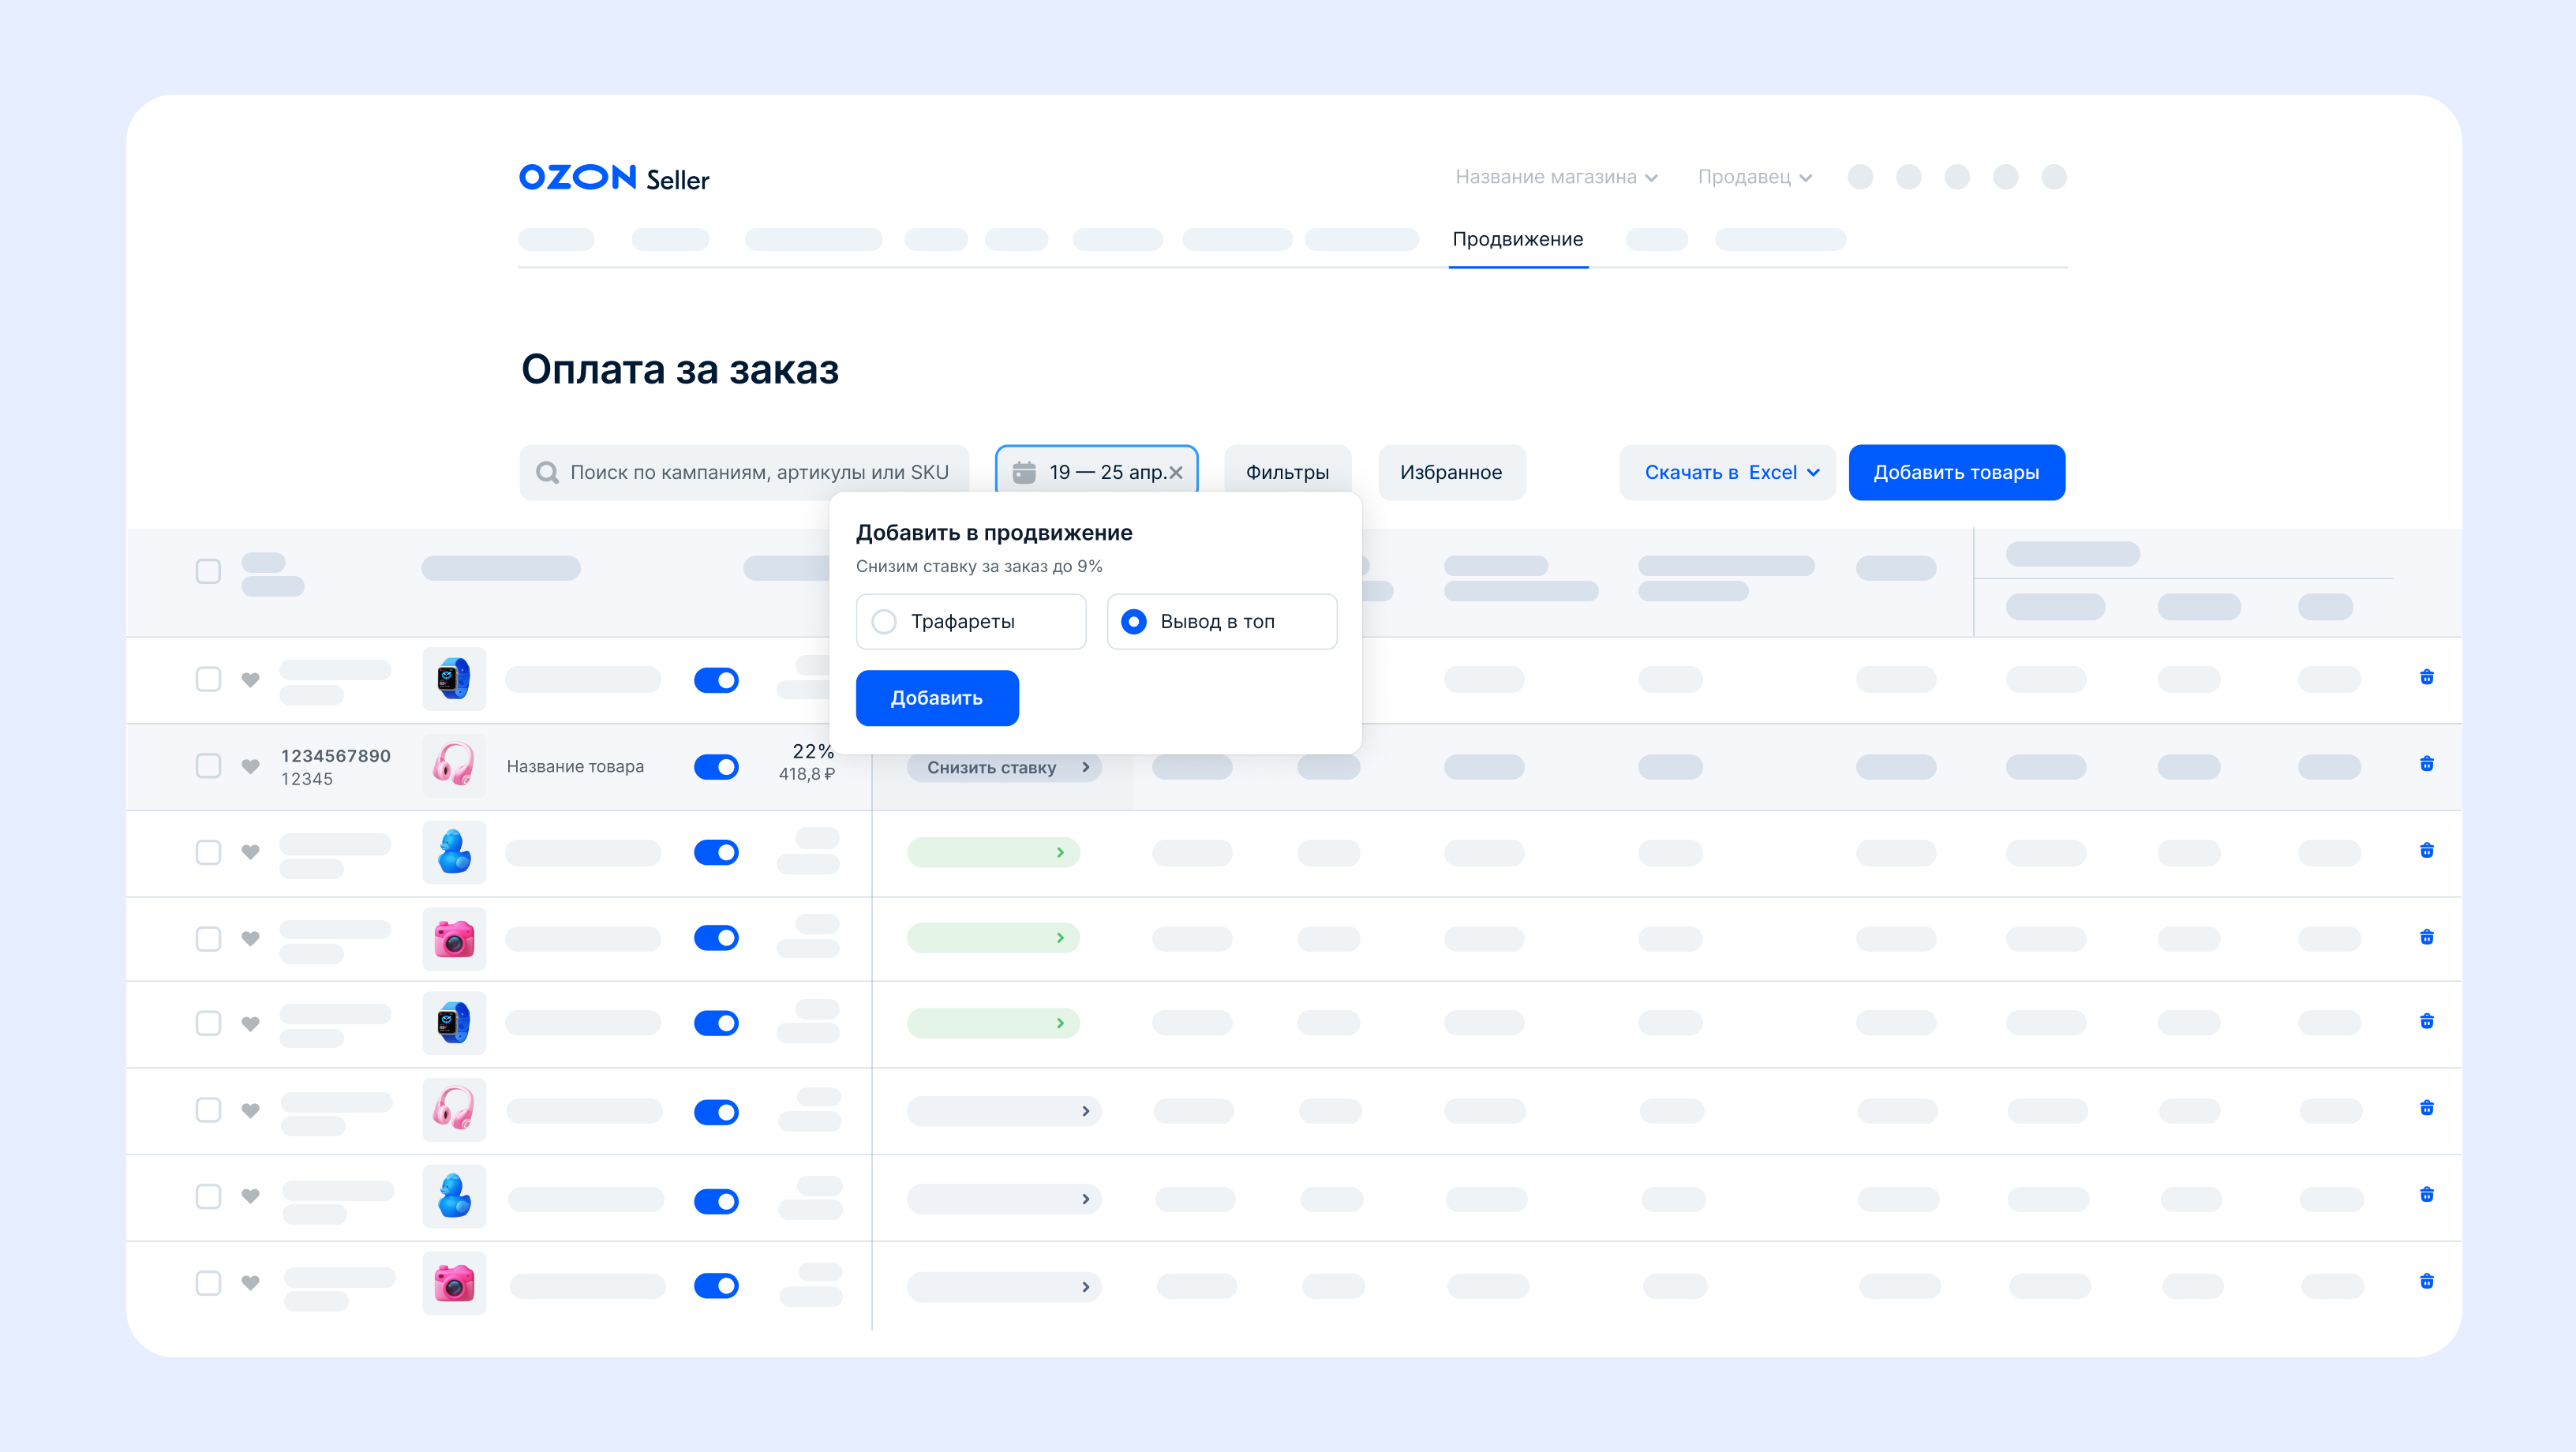Screen dimensions: 2576x1452
Task: Click the product ID 1234567890
Action: pyautogui.click(x=336, y=756)
